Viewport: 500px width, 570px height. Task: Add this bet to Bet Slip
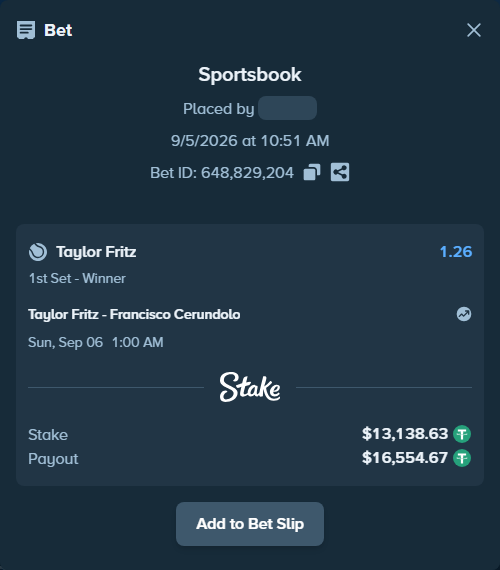250,524
